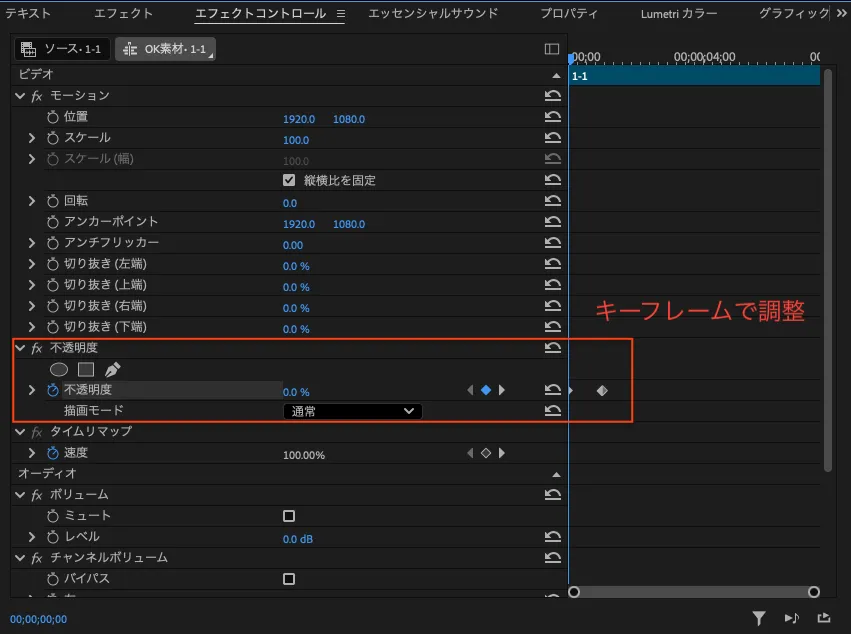Open the filter properties funnel icon
The width and height of the screenshot is (851, 634).
coord(759,618)
